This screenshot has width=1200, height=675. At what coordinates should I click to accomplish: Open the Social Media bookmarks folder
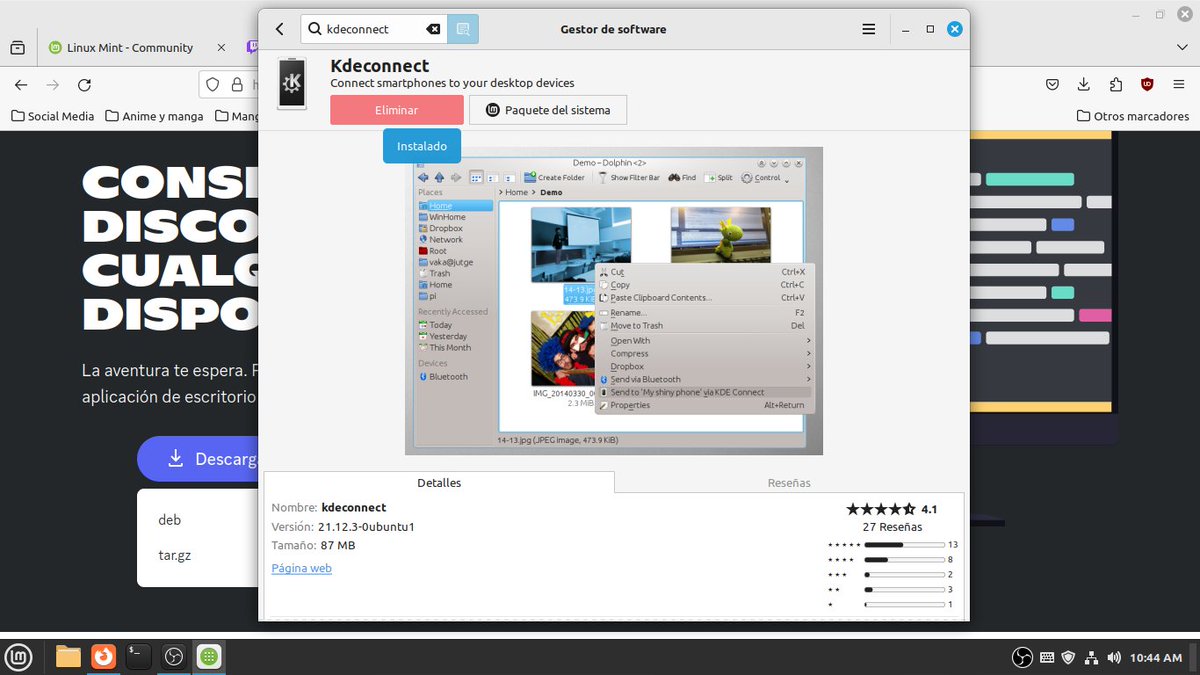click(53, 116)
